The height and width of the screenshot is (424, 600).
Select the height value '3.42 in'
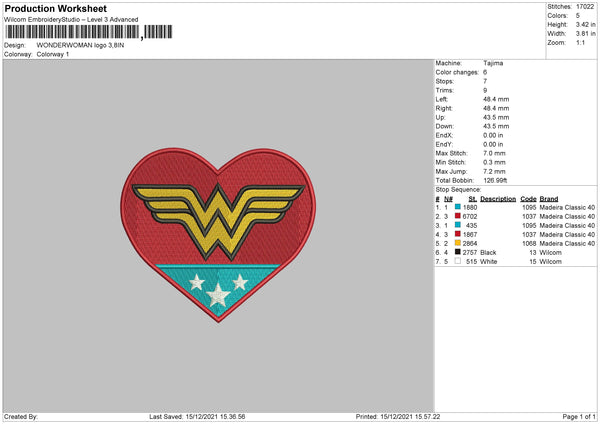coord(586,24)
